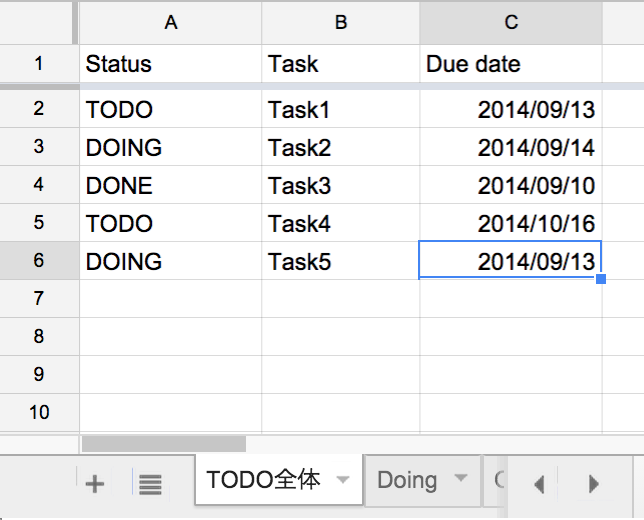Open the TODO全体 tab dropdown arrow
644x520 pixels.
(343, 480)
